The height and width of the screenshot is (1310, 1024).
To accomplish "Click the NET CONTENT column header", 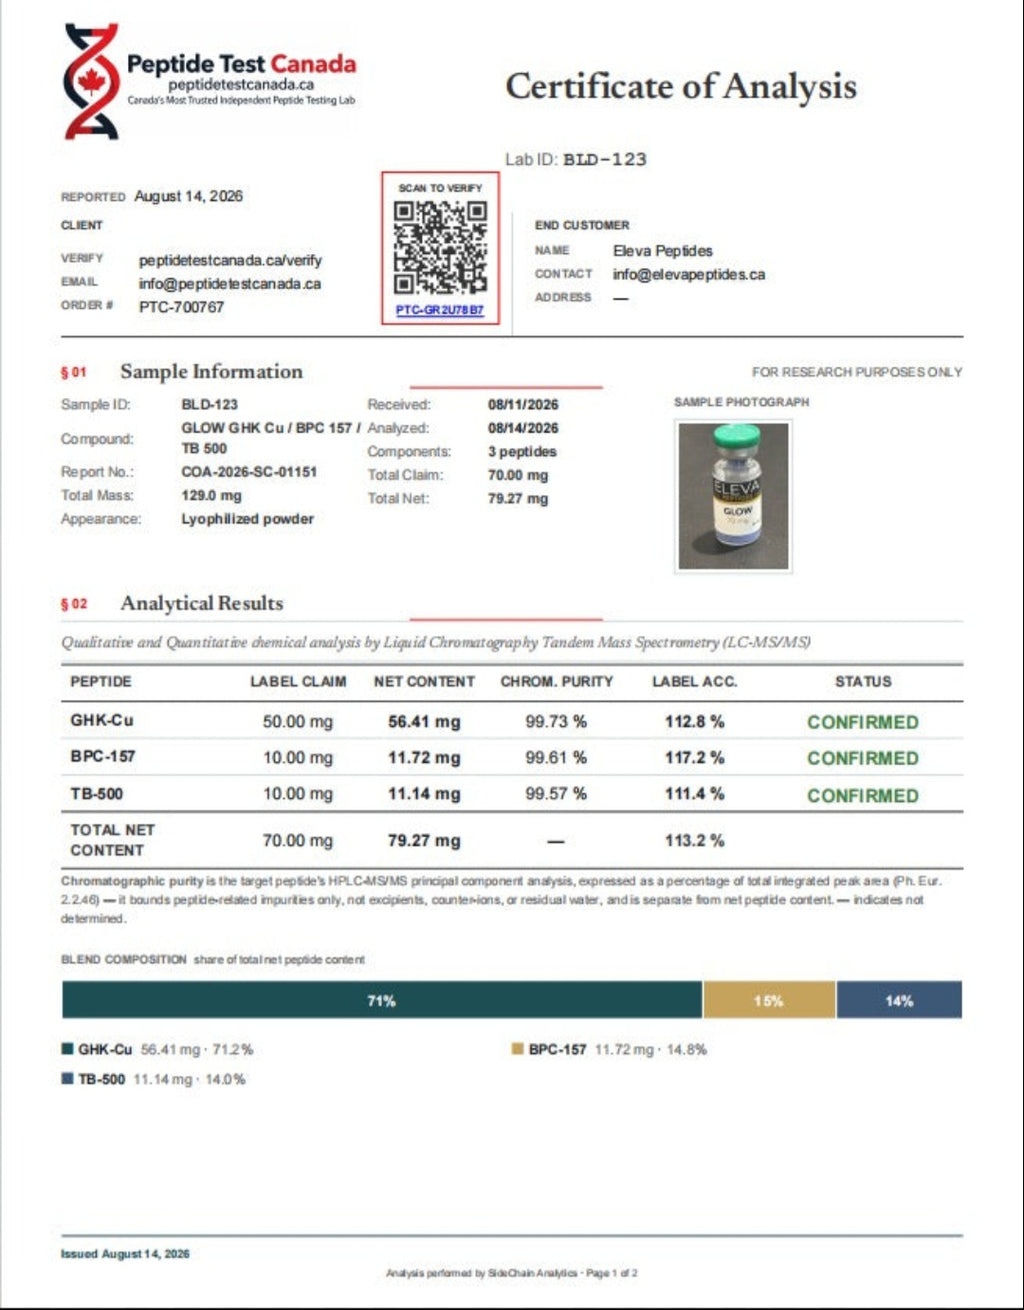I will [424, 681].
